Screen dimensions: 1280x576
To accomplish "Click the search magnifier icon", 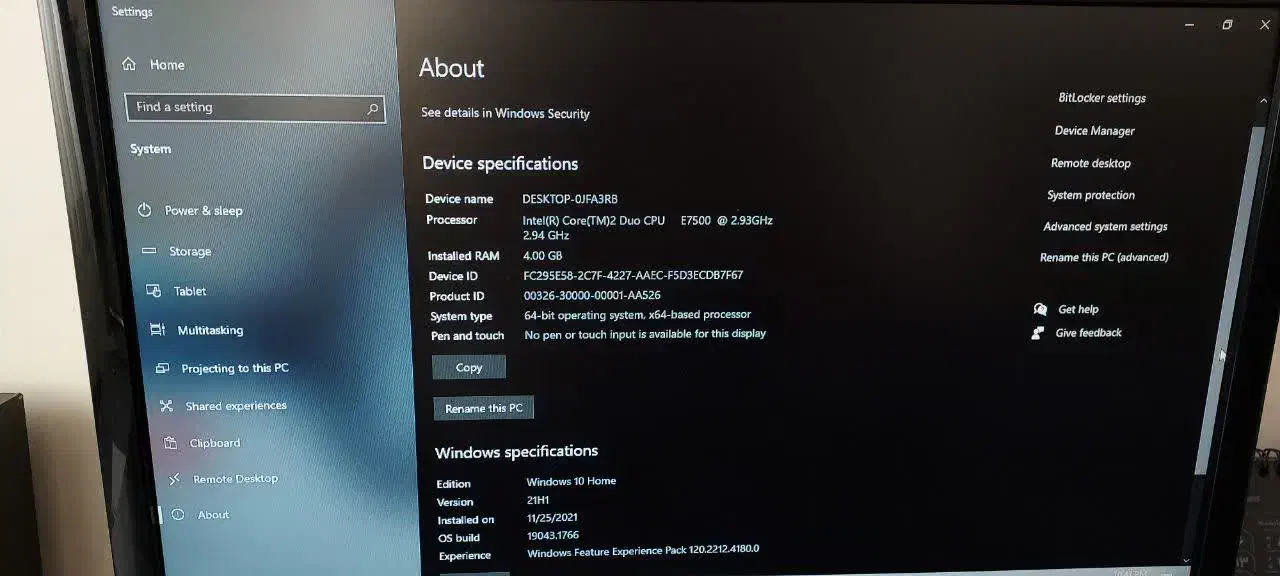I will 372,108.
